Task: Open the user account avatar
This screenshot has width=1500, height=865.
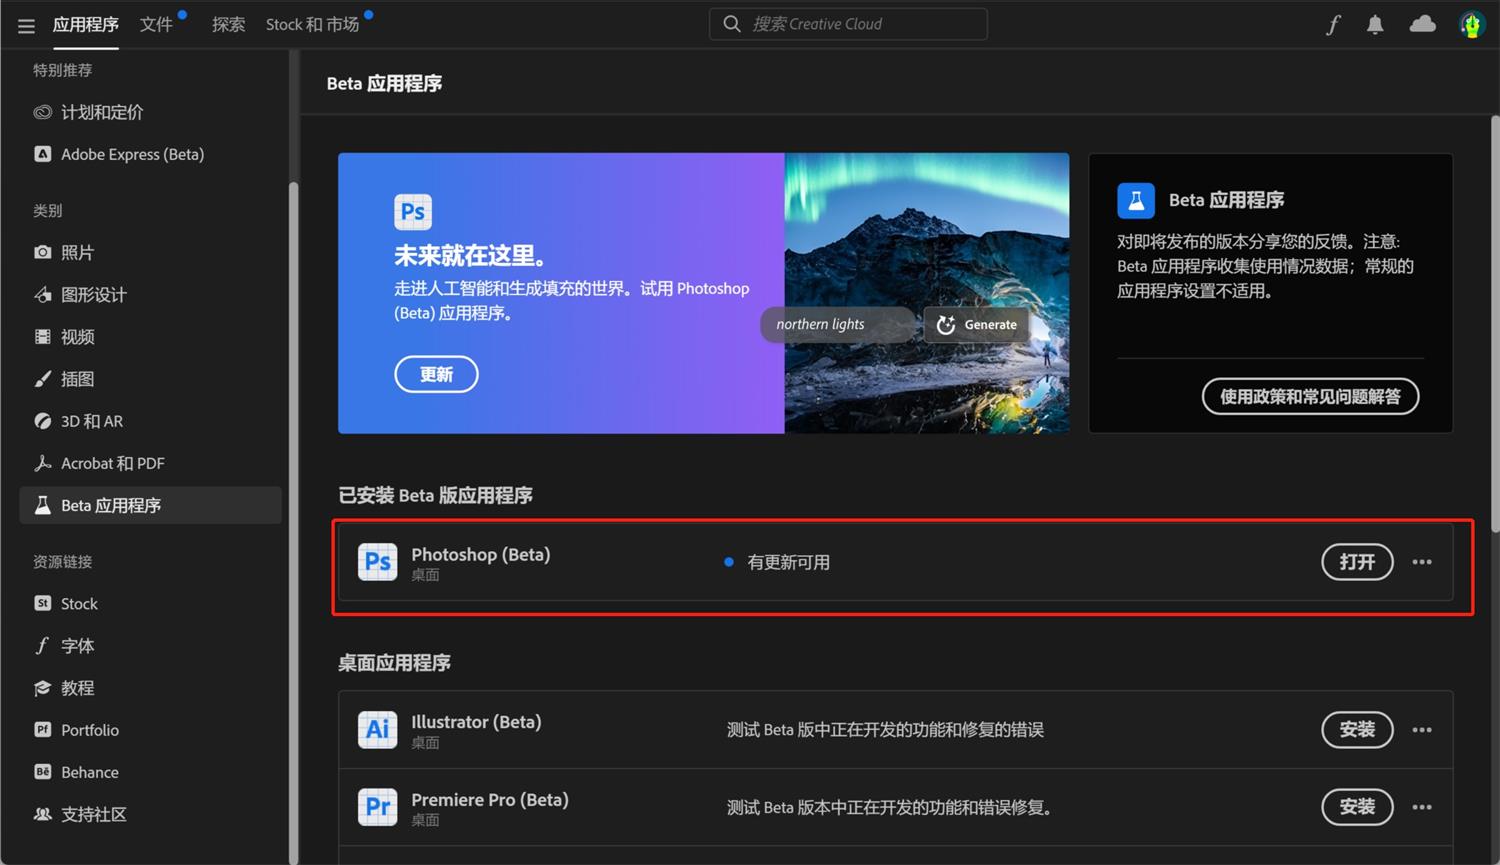Action: 1471,25
